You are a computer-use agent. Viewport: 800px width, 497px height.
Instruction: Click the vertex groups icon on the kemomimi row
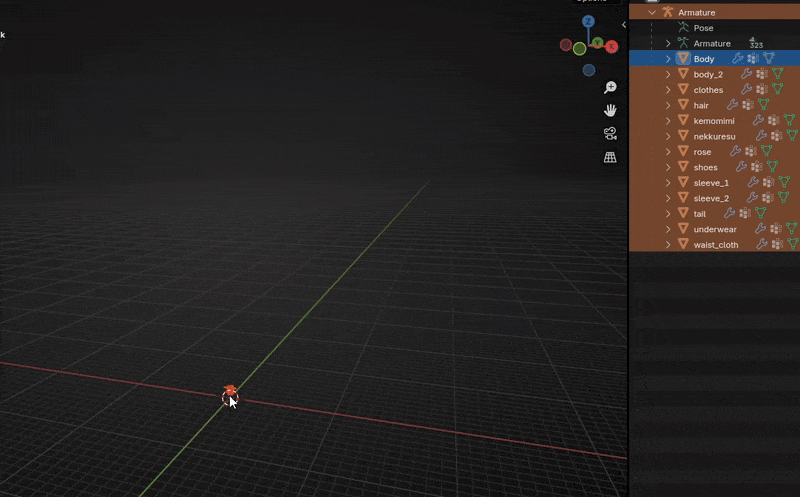point(773,120)
